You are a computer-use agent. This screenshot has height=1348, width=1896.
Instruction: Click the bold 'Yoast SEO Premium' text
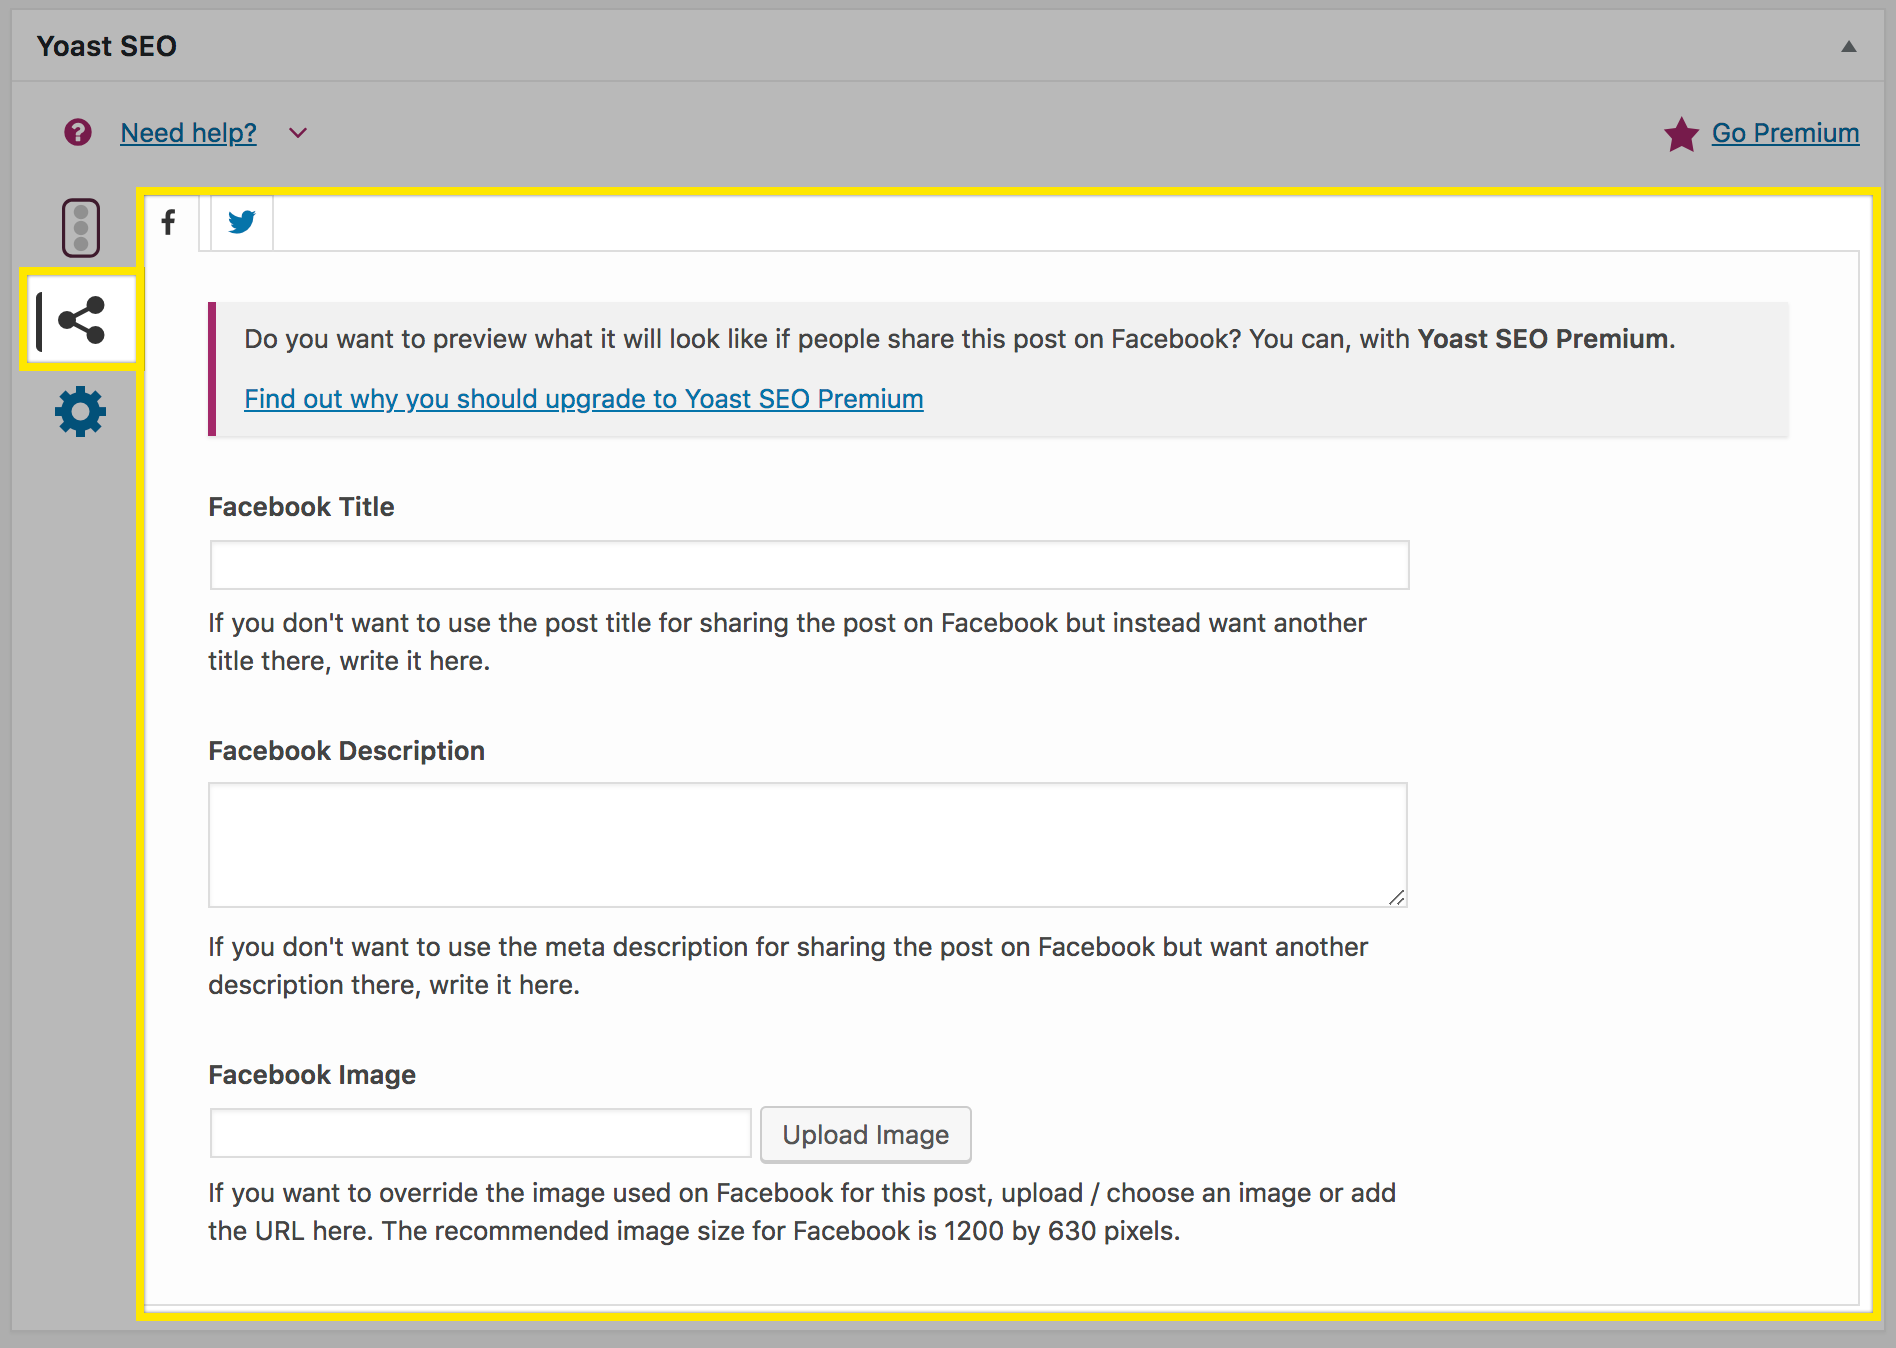pos(1543,339)
